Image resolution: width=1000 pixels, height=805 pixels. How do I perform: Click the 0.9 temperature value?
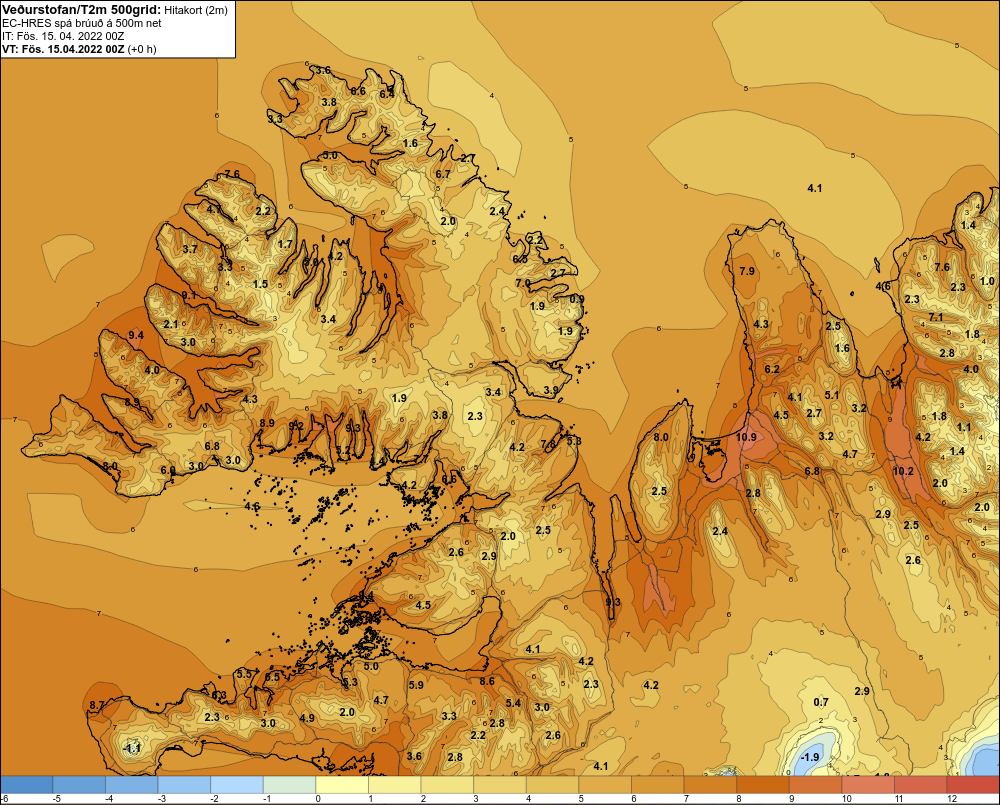[577, 299]
